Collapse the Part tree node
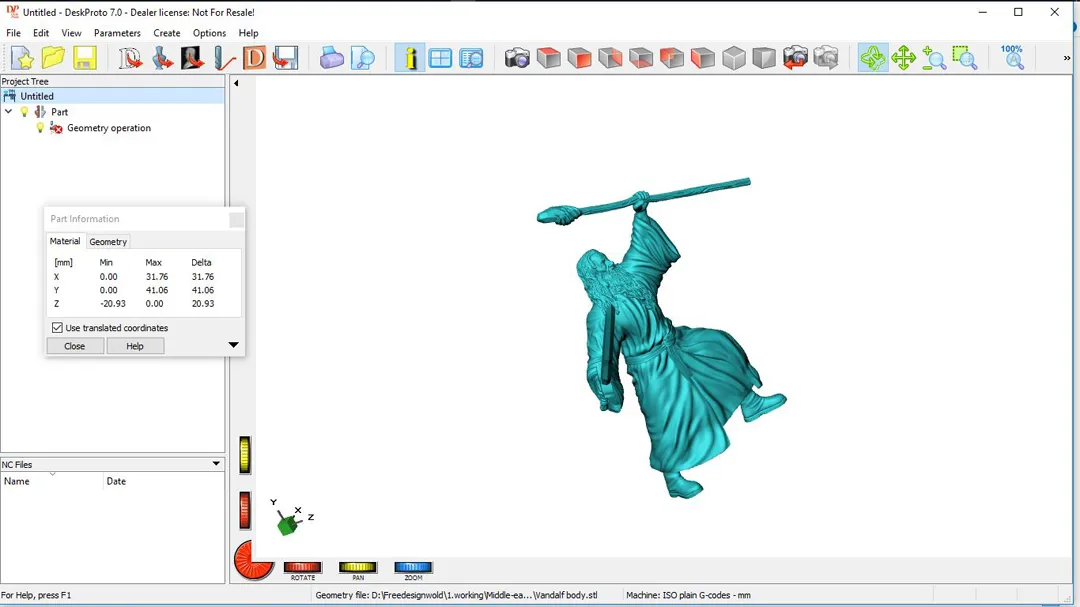This screenshot has width=1080, height=607. pos(8,112)
